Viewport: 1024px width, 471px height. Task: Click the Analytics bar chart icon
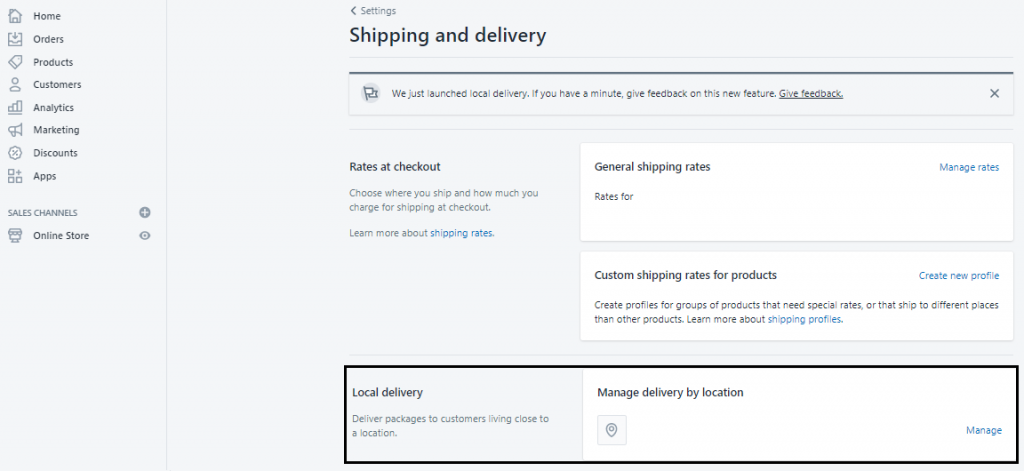pyautogui.click(x=15, y=107)
